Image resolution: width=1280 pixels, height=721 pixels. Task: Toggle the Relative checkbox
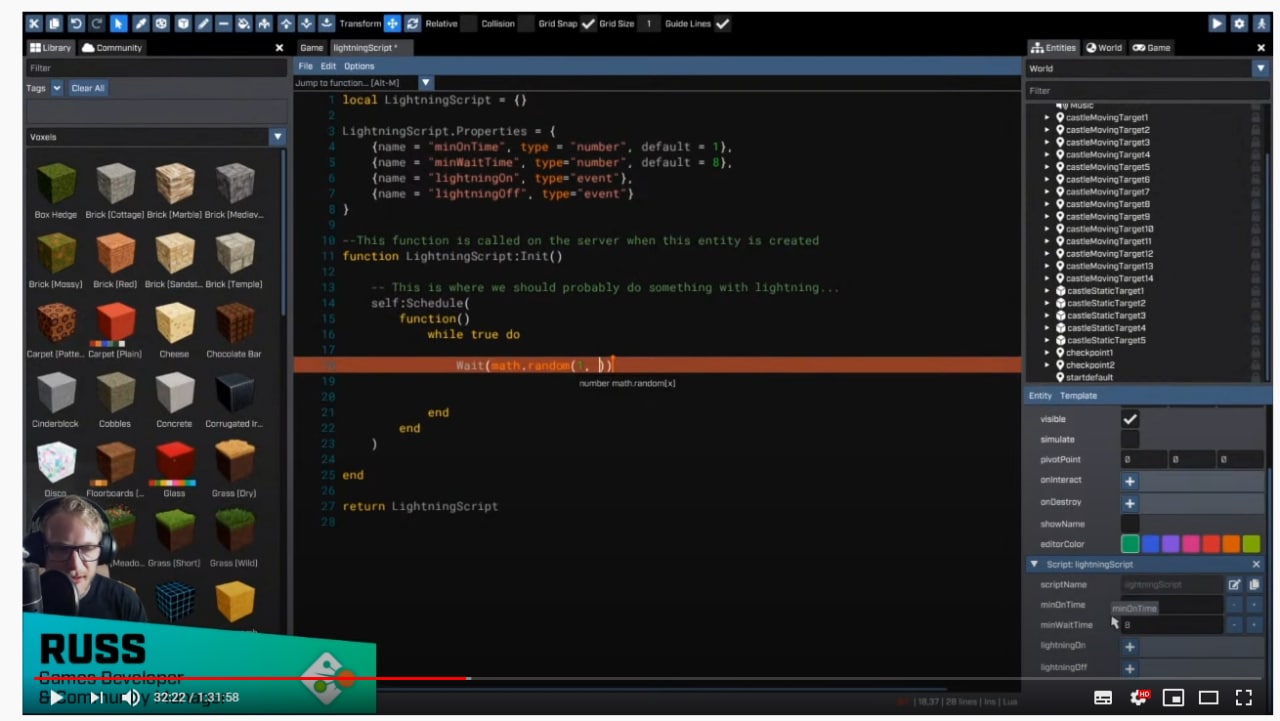[x=468, y=23]
